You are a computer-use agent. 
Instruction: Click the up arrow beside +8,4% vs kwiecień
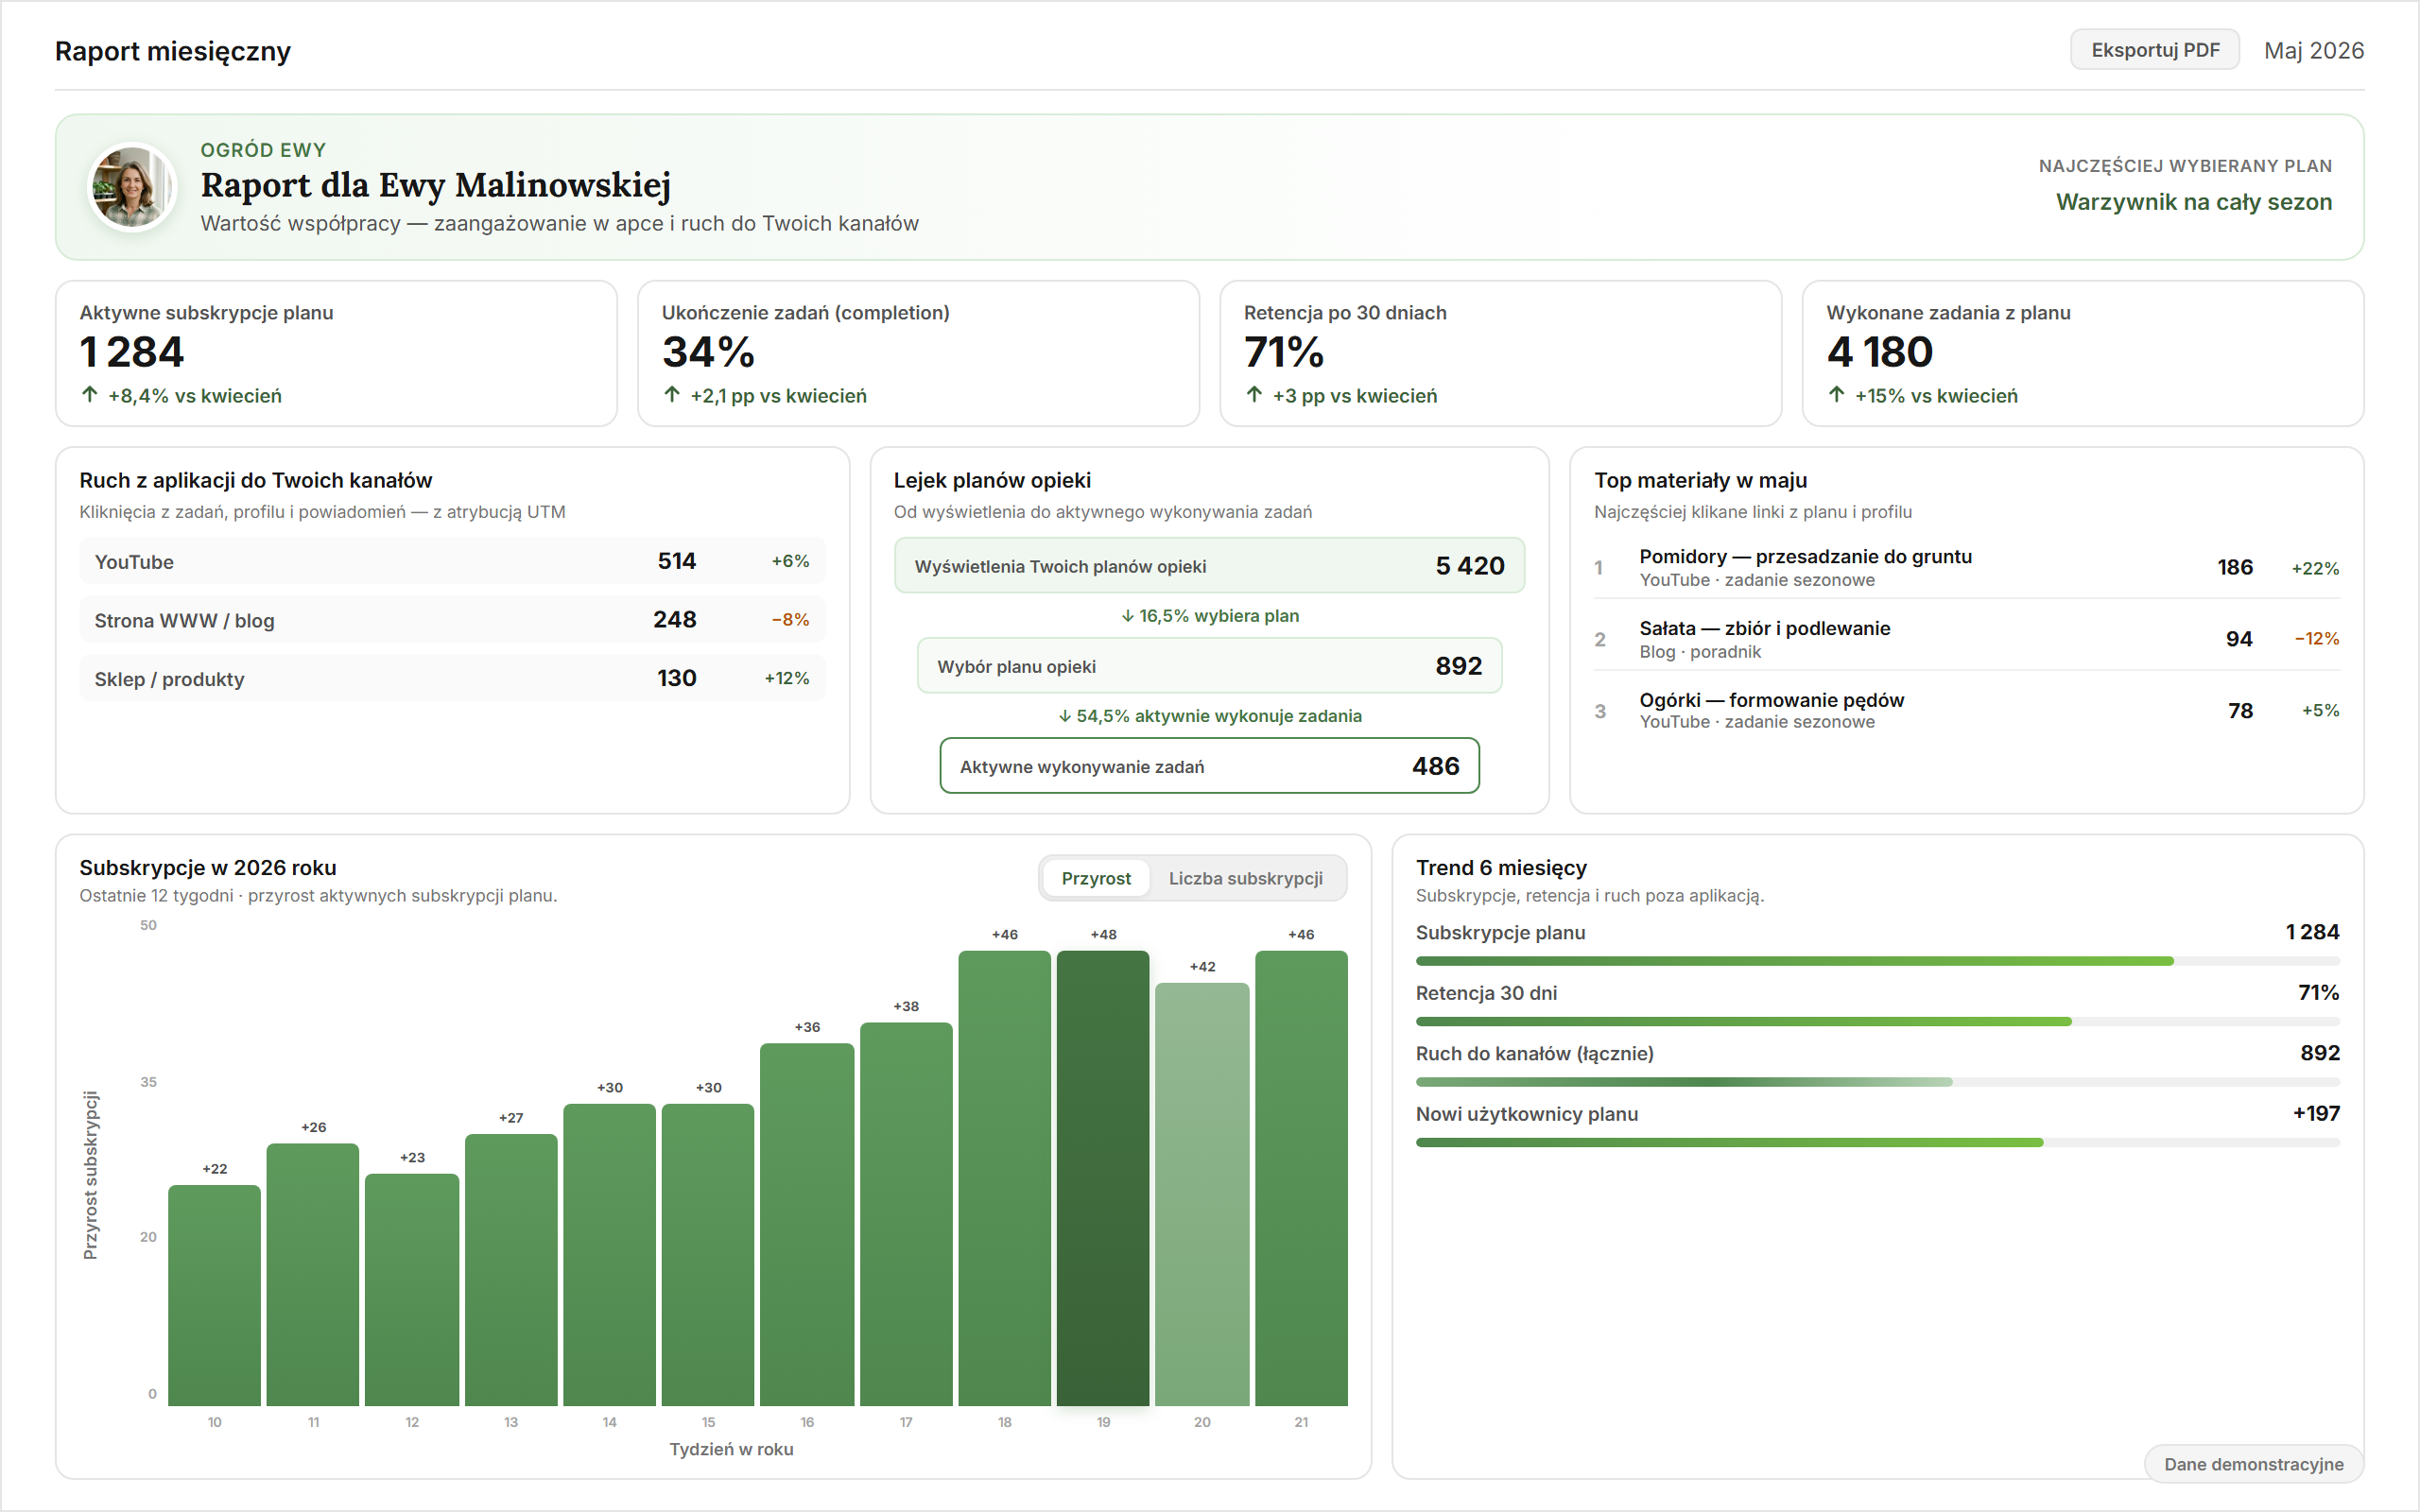90,395
